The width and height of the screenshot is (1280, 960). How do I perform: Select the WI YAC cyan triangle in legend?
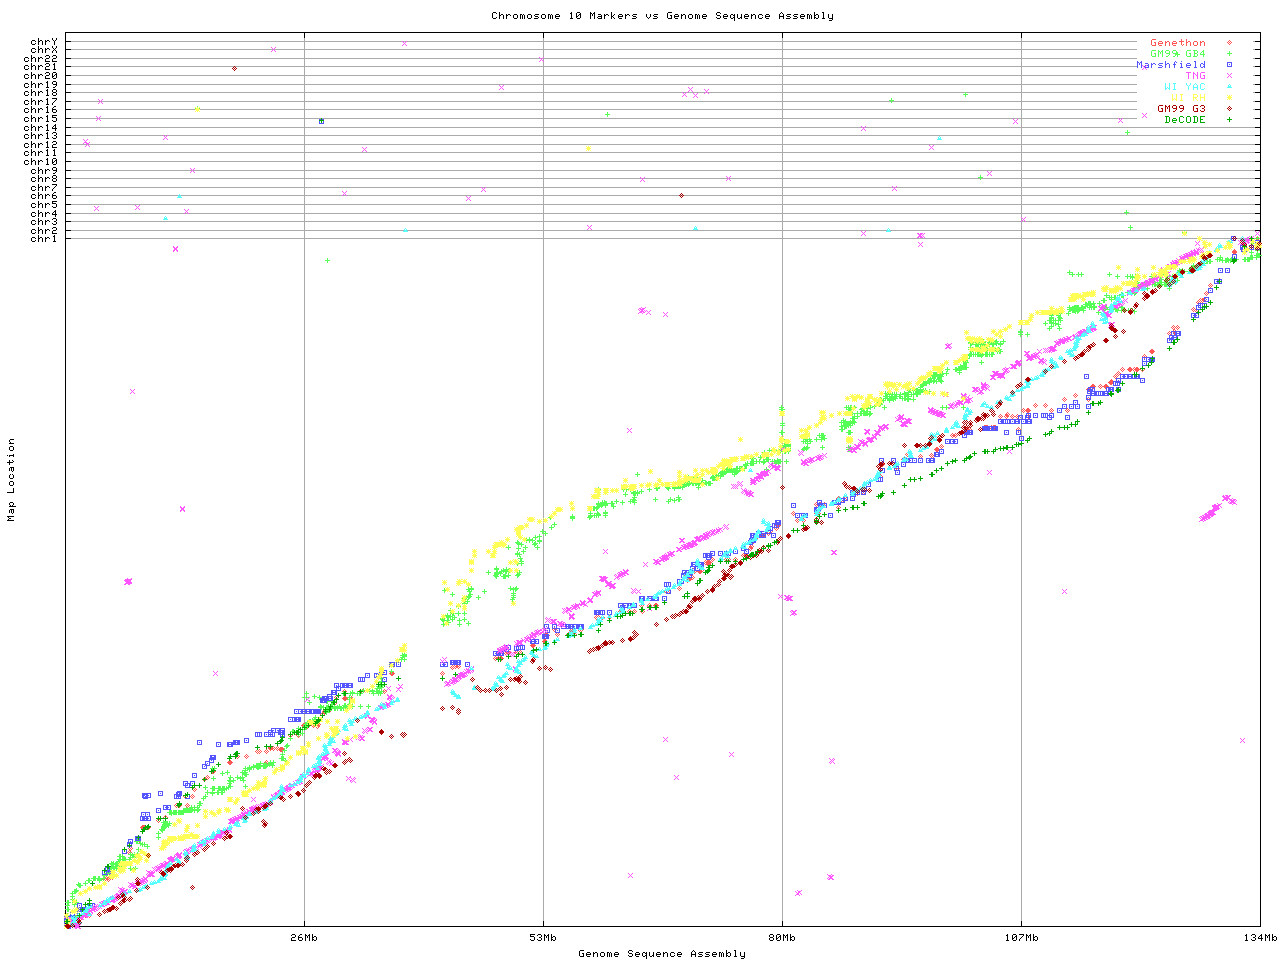pos(1229,87)
